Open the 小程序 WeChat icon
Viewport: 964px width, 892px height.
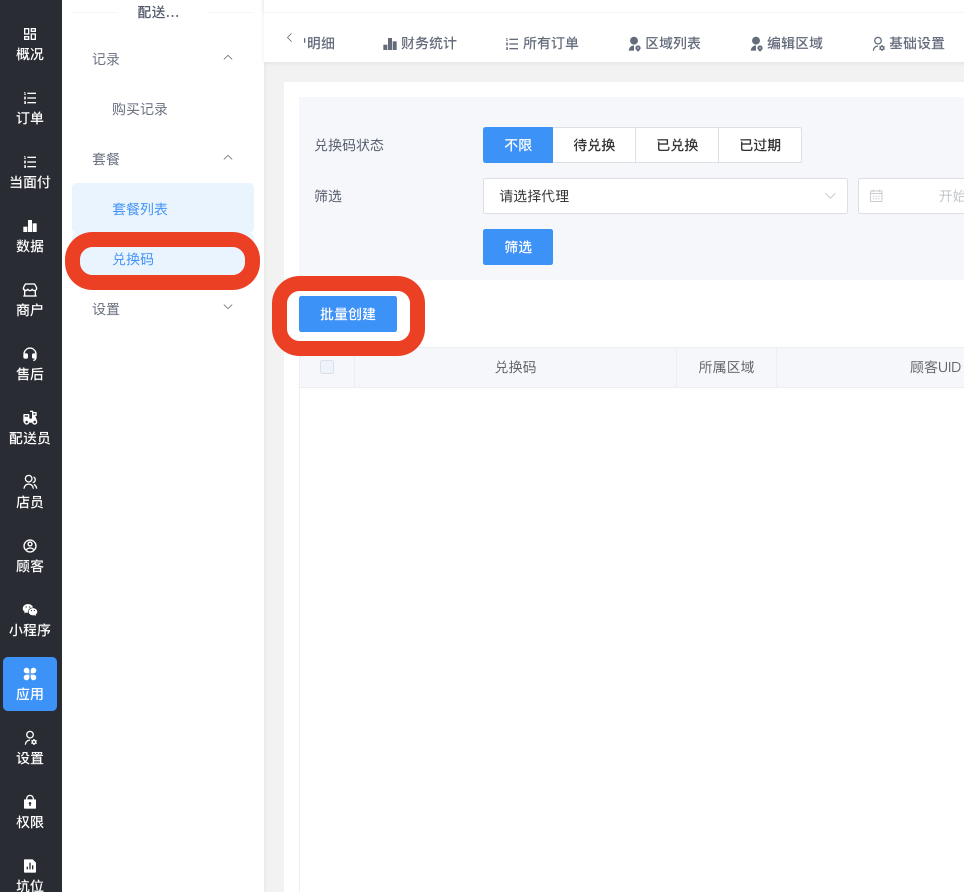(x=30, y=610)
